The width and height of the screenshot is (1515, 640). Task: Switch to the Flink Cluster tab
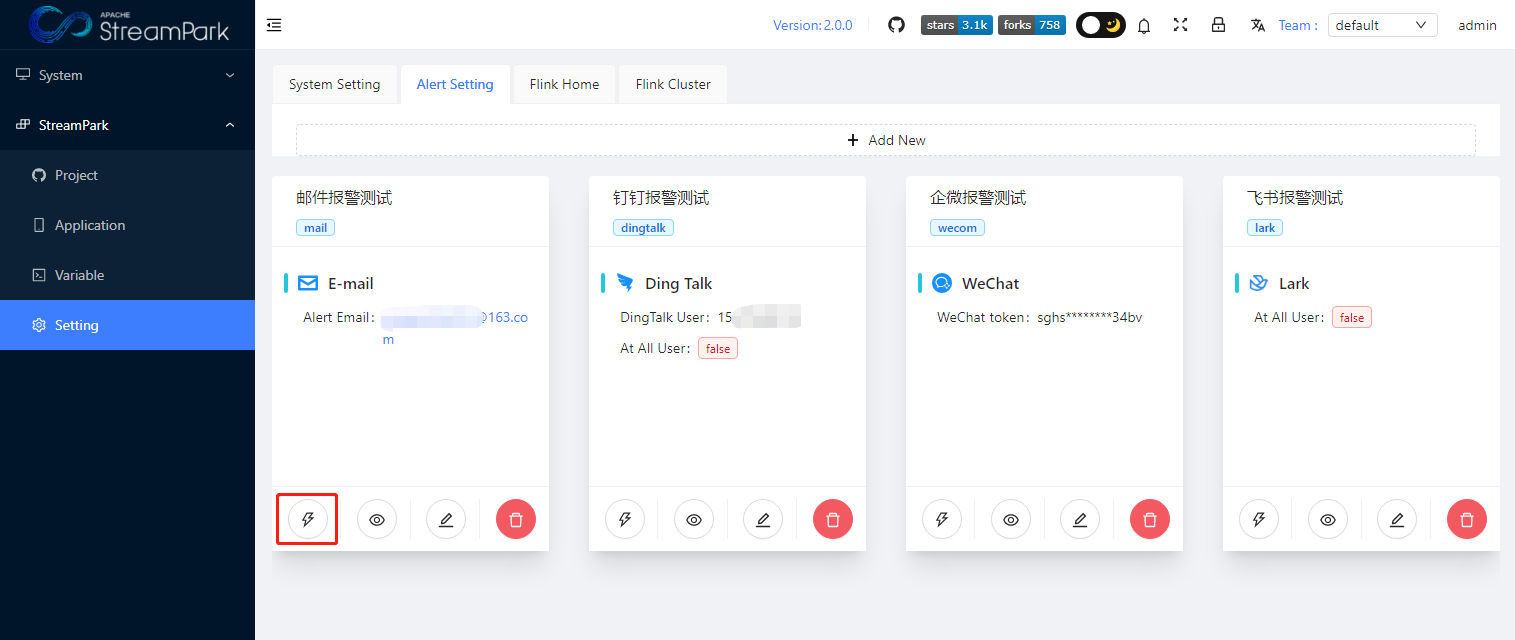coord(673,84)
